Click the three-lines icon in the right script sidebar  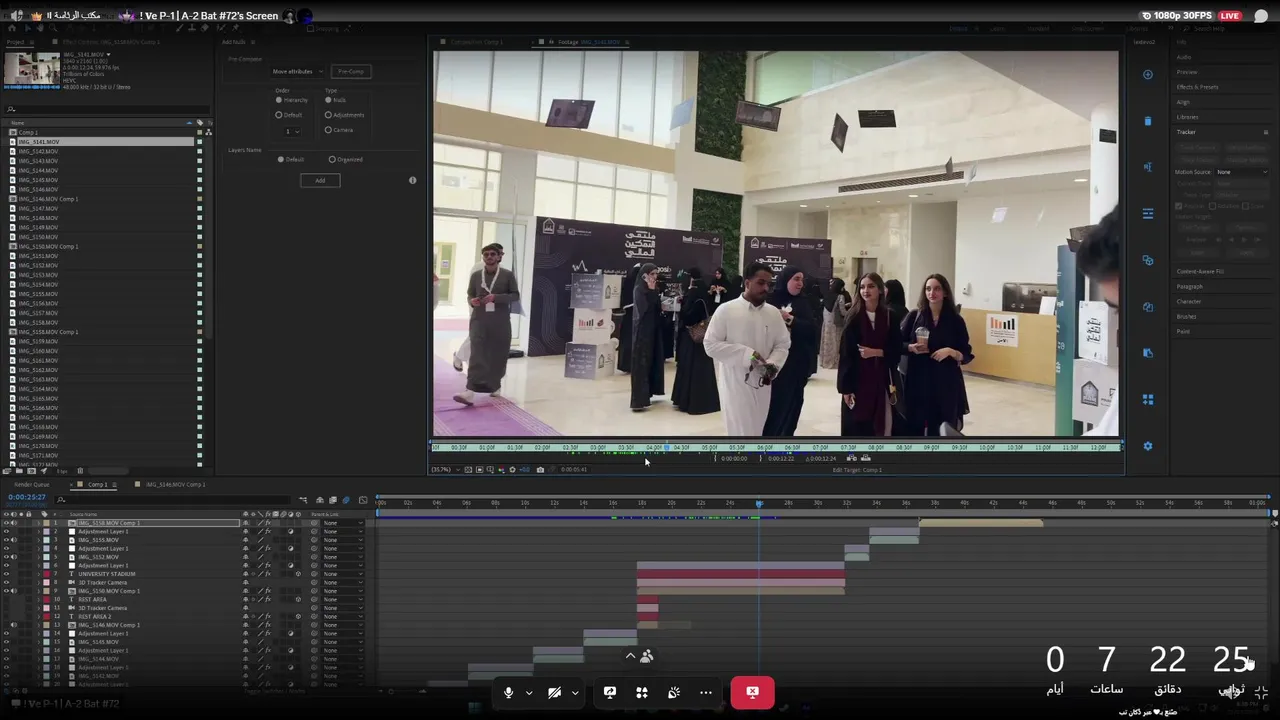point(1148,214)
